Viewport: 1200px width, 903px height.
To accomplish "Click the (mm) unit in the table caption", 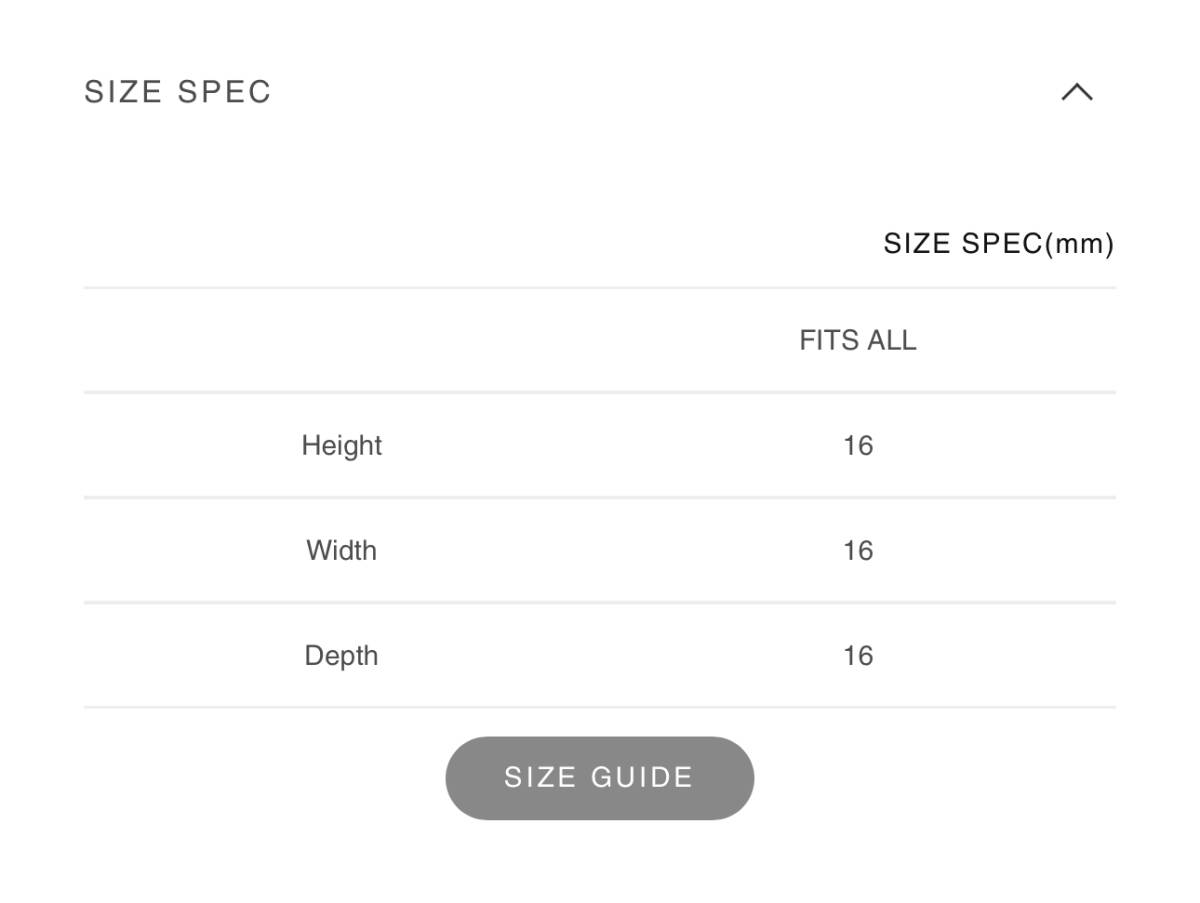I will click(1079, 244).
